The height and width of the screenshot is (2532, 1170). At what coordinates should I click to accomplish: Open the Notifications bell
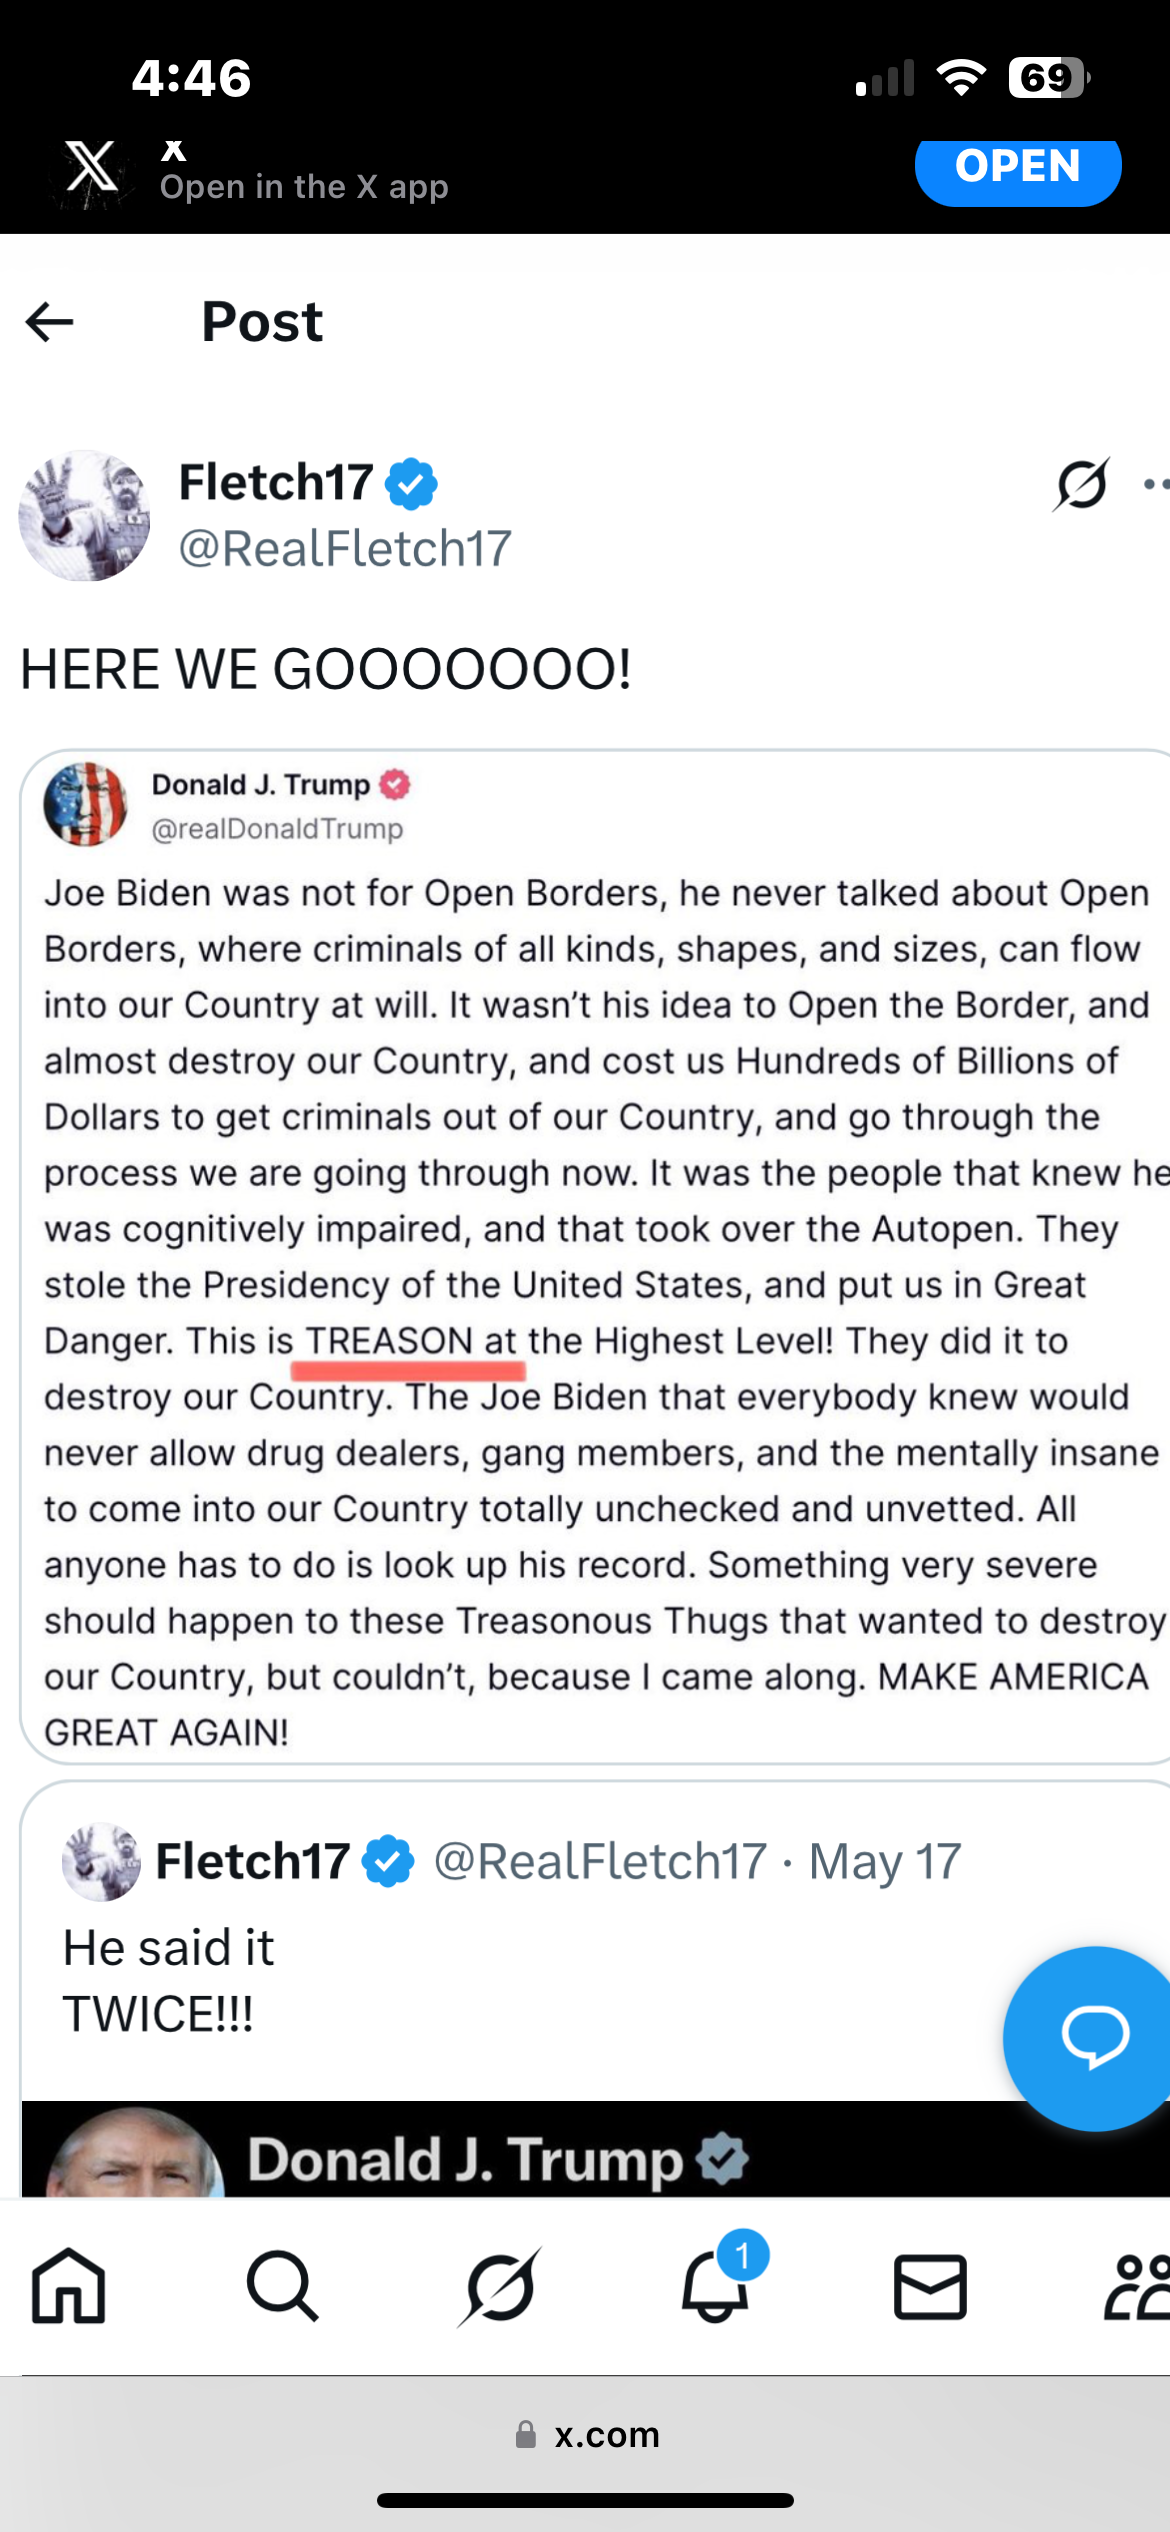point(715,2286)
